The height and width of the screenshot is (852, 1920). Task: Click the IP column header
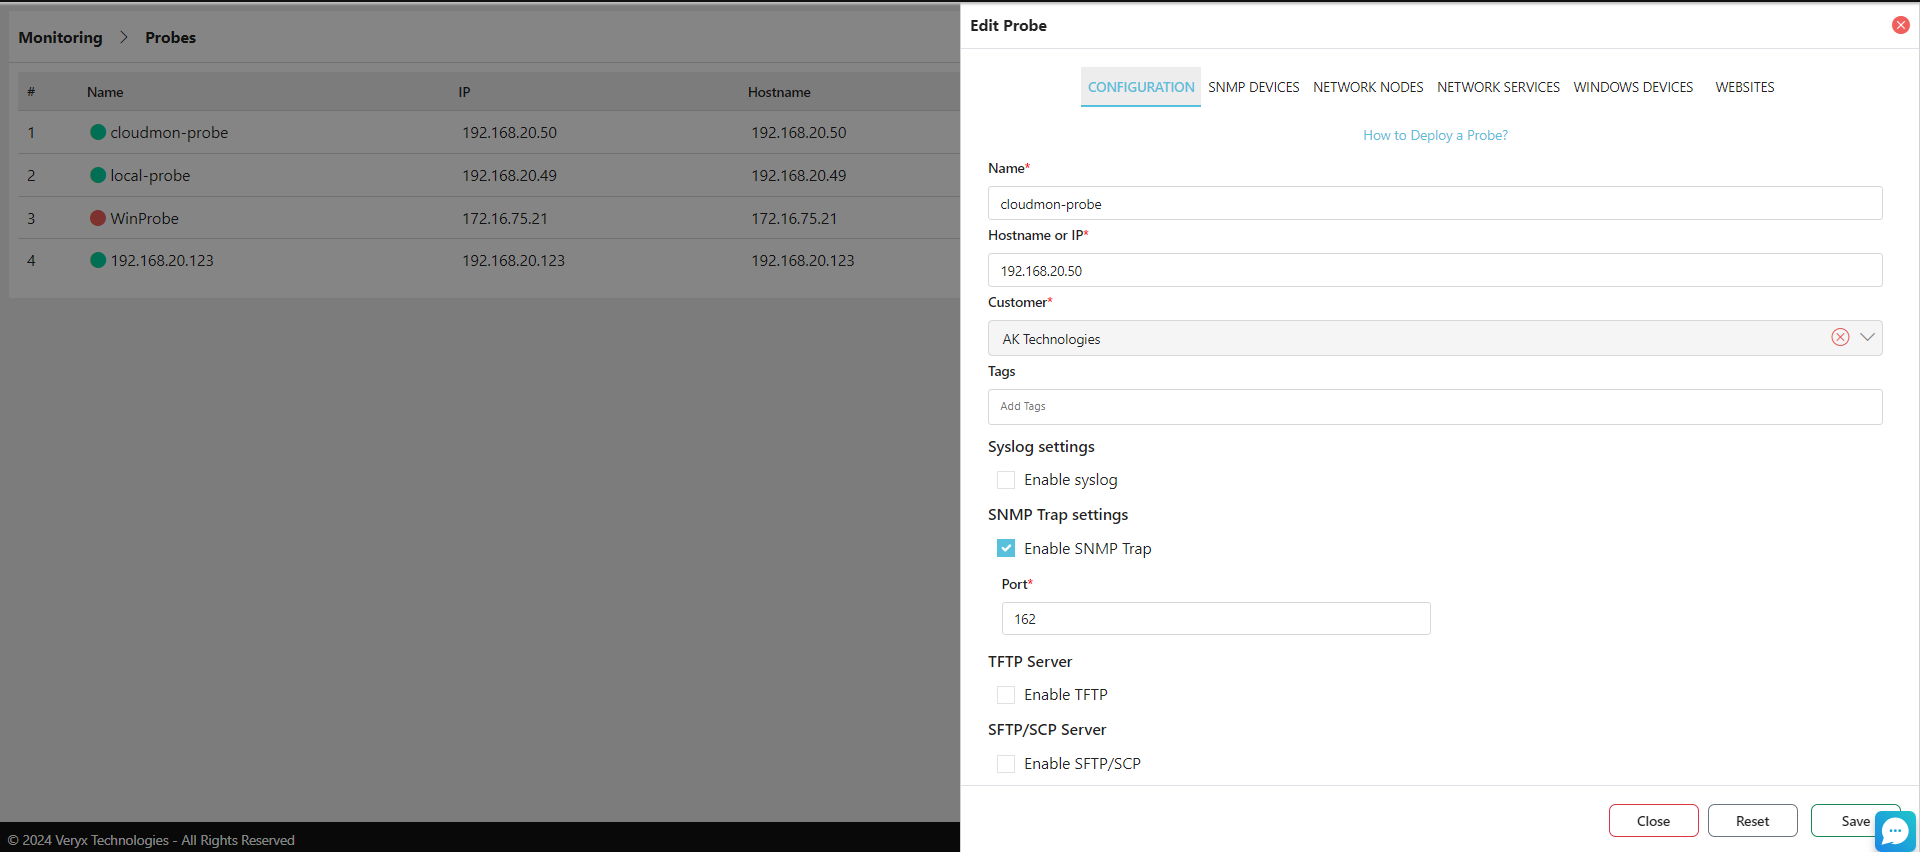(x=464, y=92)
